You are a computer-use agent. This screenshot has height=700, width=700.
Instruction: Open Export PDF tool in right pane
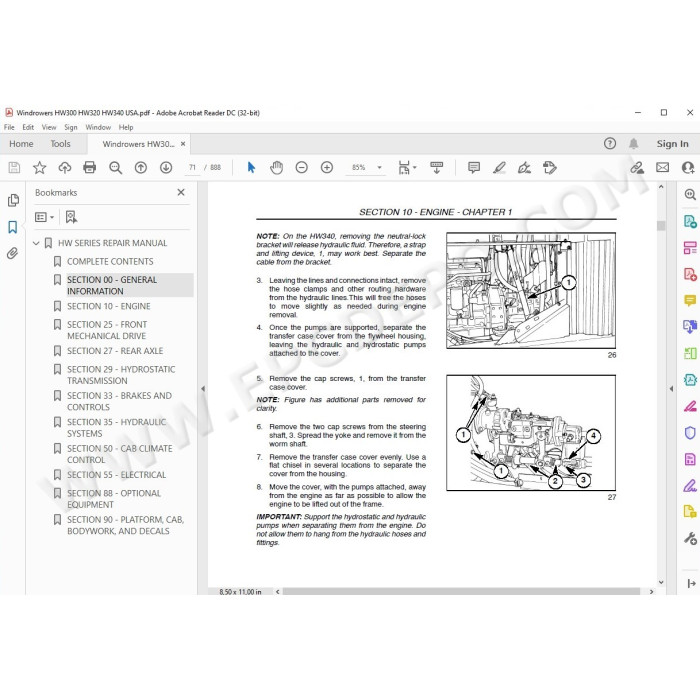(690, 221)
